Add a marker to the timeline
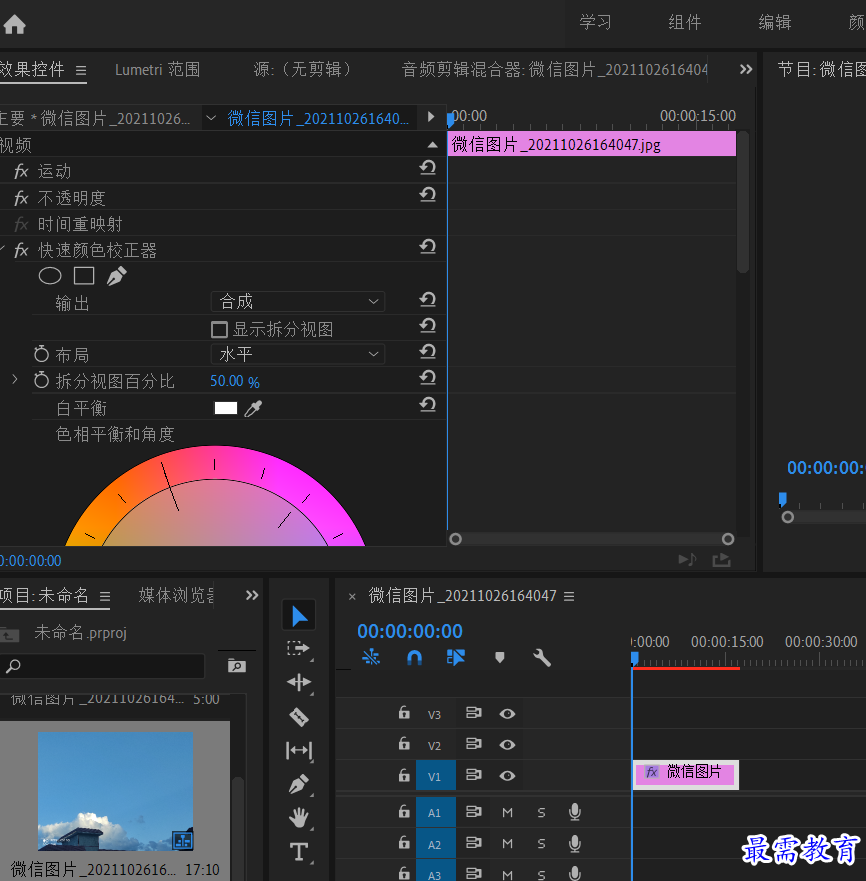Viewport: 866px width, 881px height. tap(500, 657)
